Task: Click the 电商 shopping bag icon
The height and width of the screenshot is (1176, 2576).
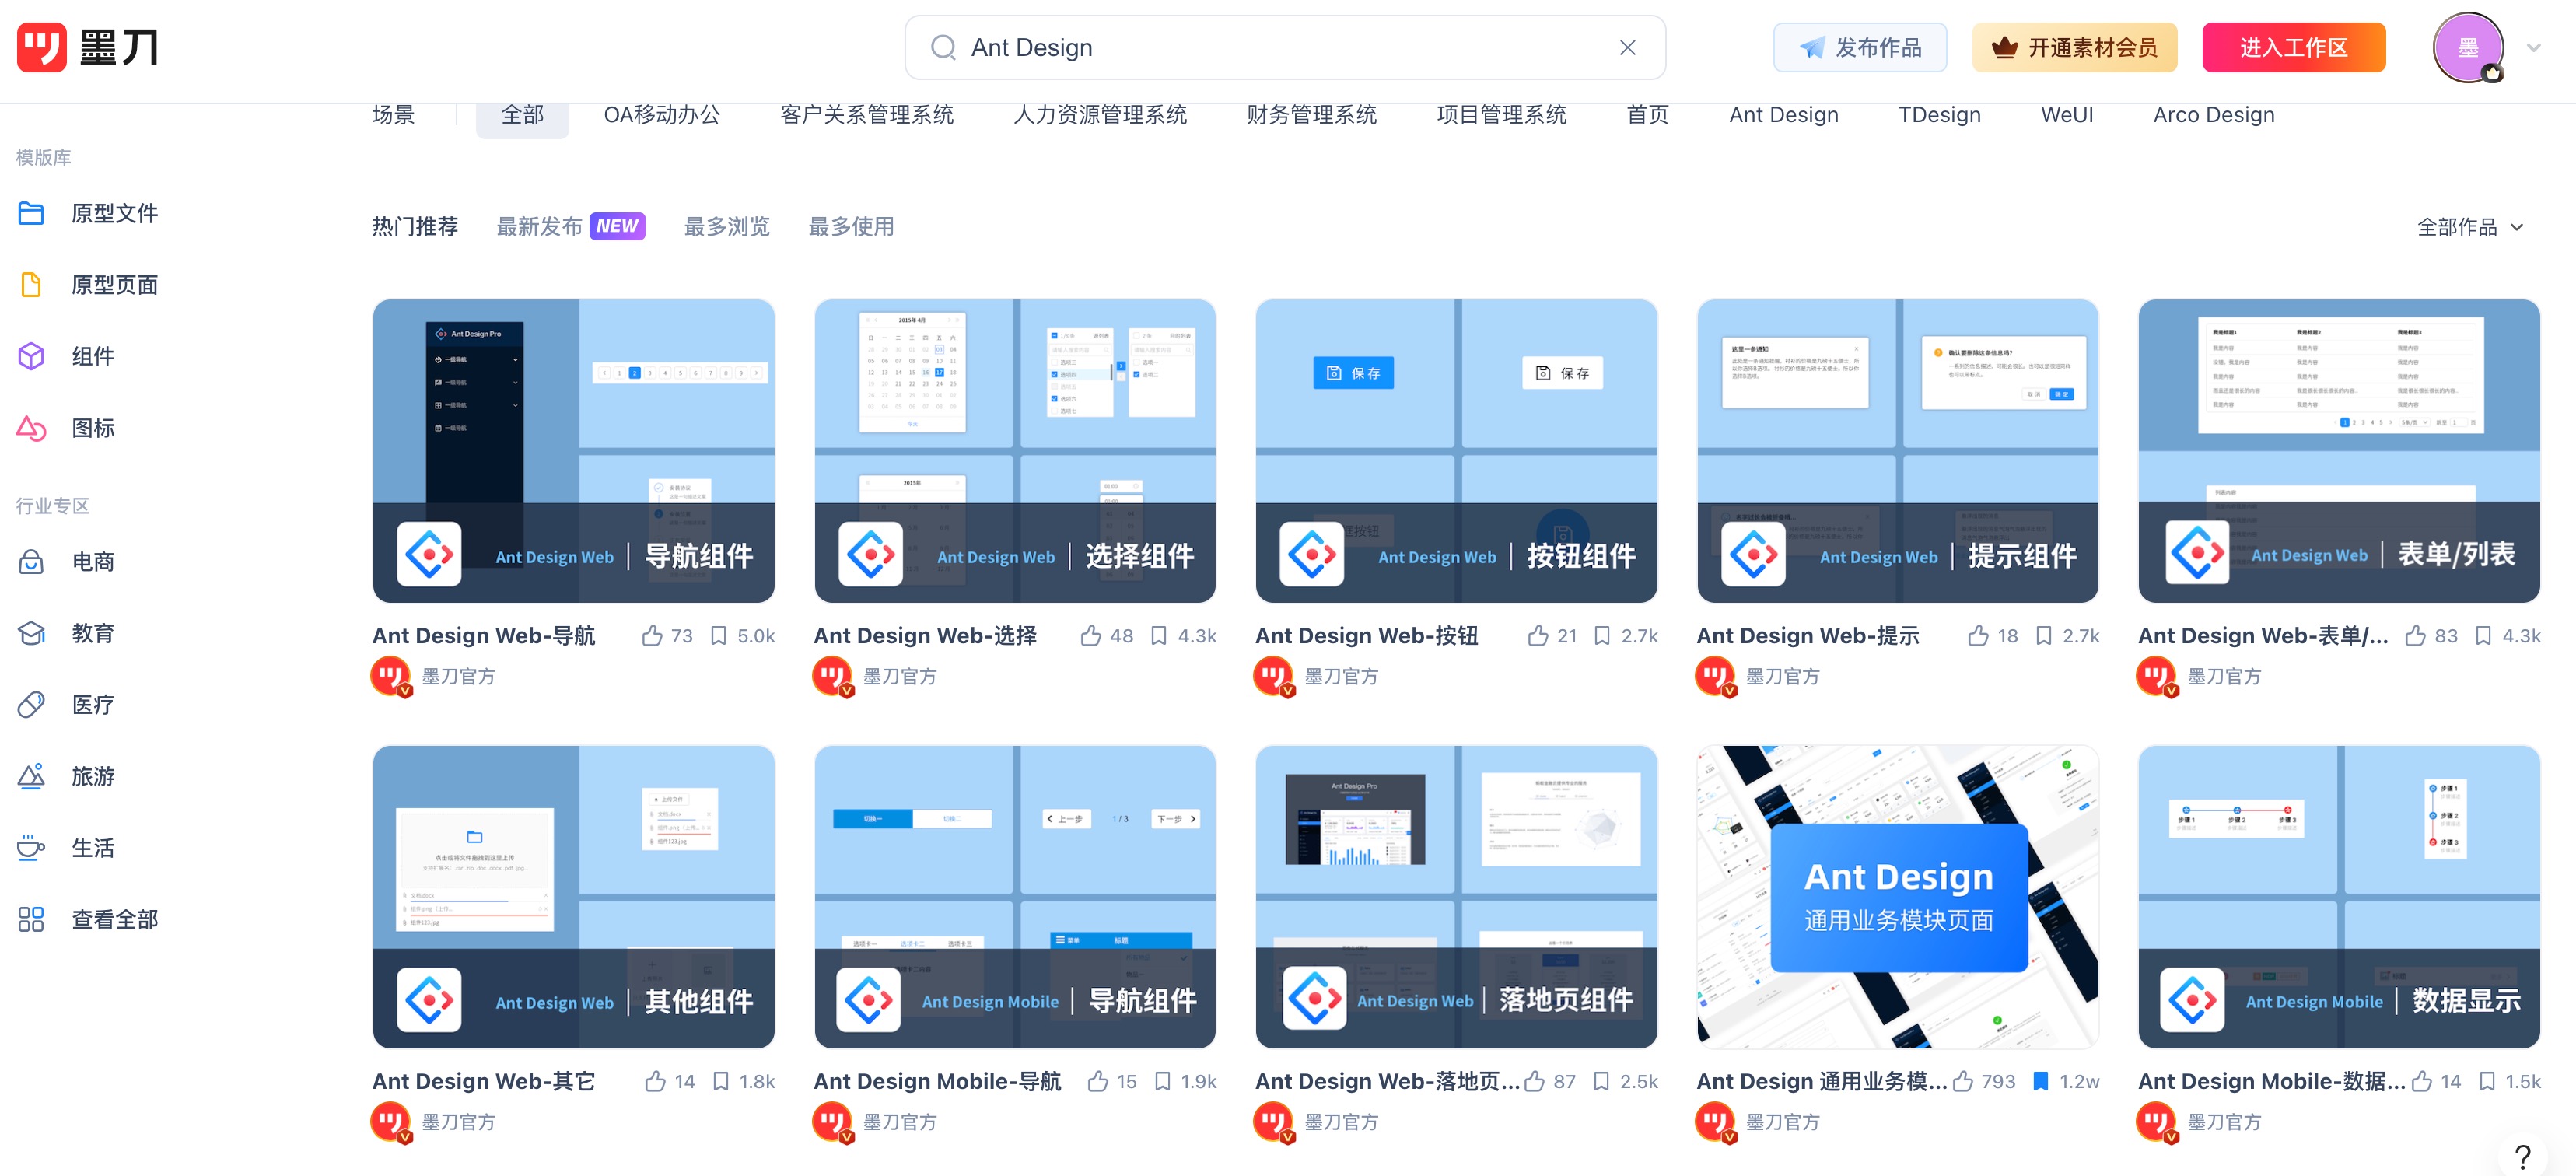Action: (31, 562)
